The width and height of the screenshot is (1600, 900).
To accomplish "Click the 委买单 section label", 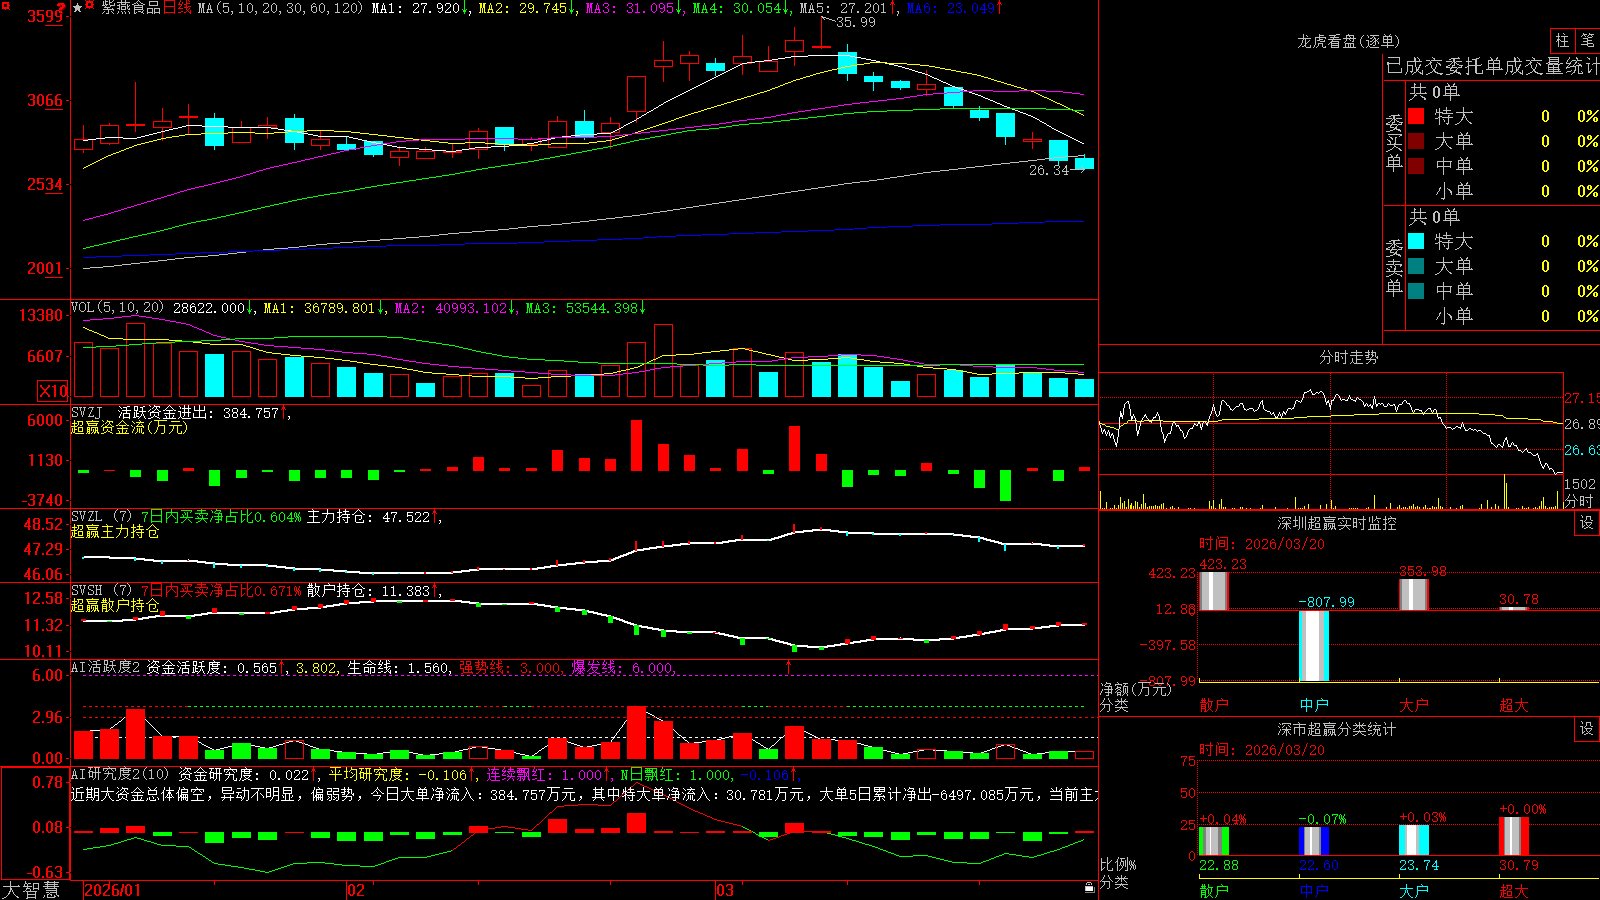I will click(1394, 143).
